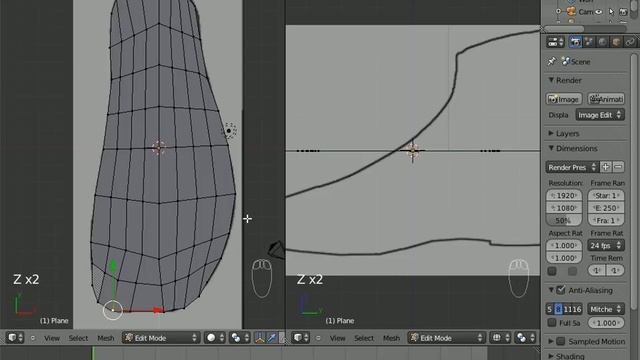Image resolution: width=640 pixels, height=360 pixels.
Task: Toggle camera visibility eye in outliner
Action: pyautogui.click(x=599, y=12)
